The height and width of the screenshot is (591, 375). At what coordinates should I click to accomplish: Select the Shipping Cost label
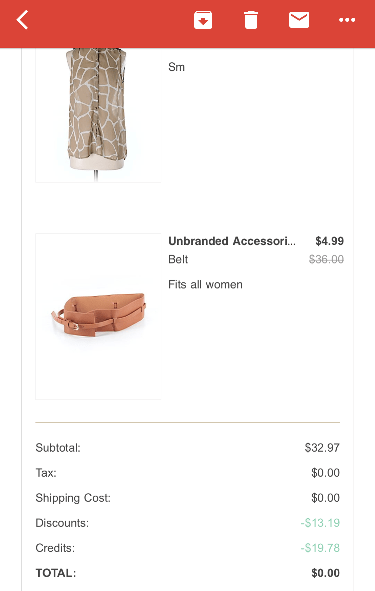[x=73, y=498]
